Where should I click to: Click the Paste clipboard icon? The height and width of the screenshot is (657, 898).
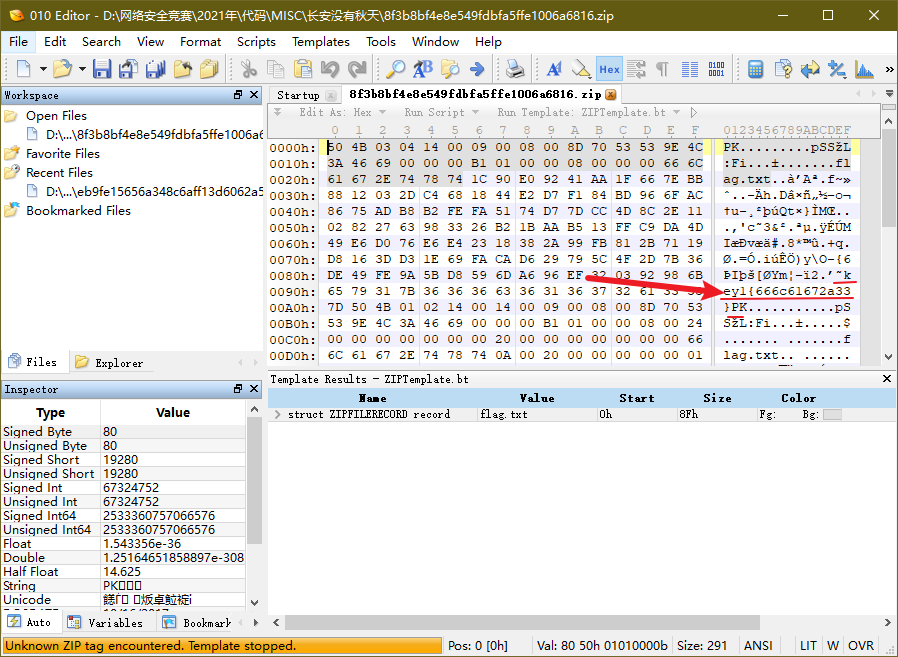(x=302, y=69)
